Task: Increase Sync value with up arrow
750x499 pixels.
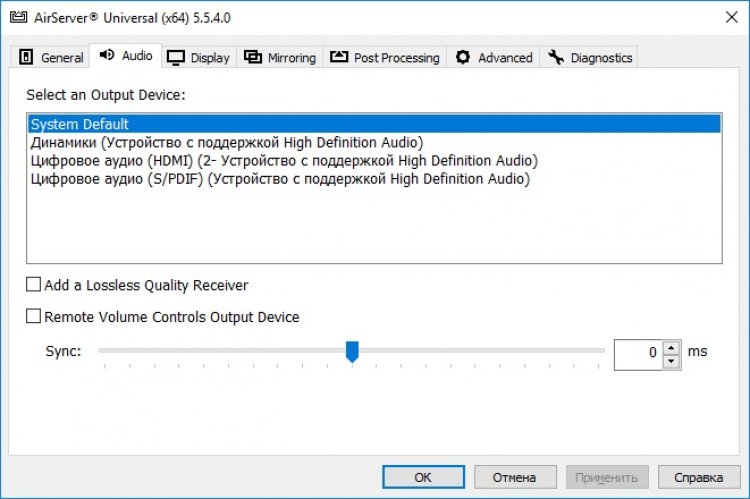Action: (671, 346)
